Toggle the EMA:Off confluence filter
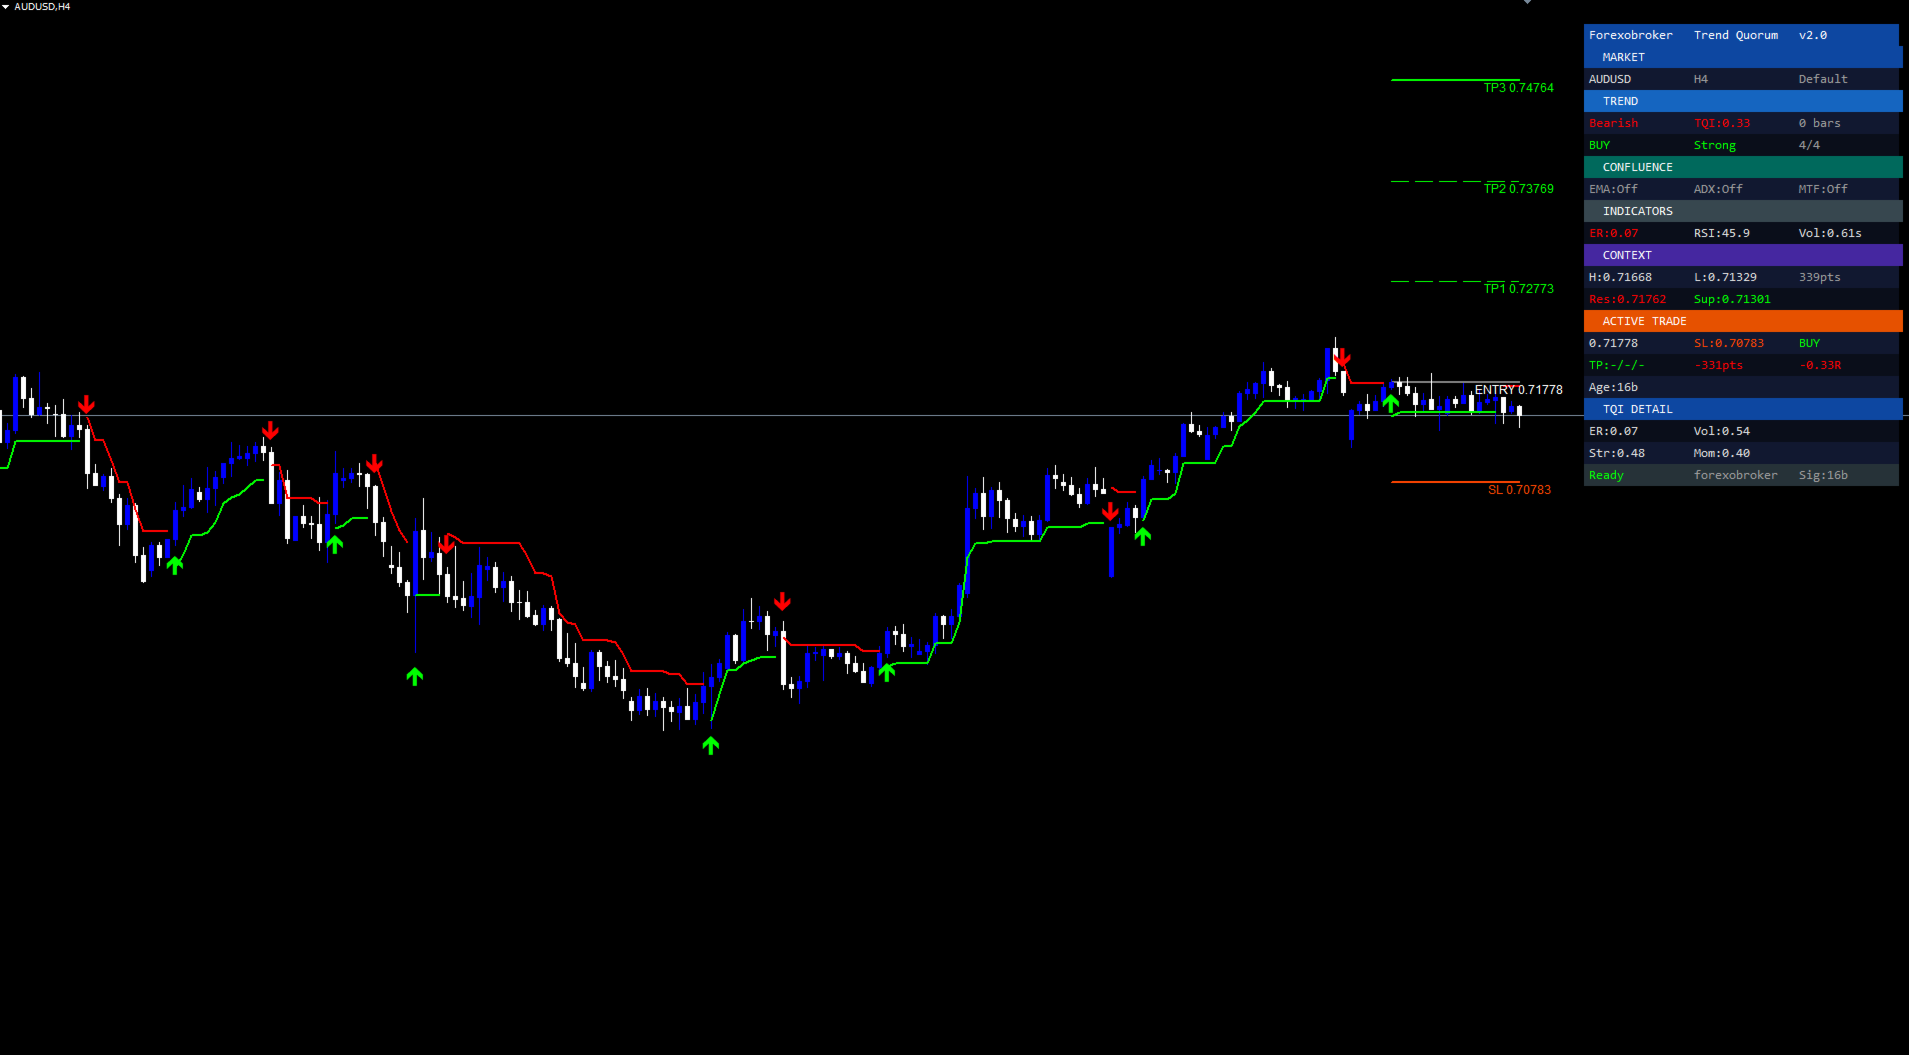This screenshot has width=1909, height=1055. [x=1613, y=189]
